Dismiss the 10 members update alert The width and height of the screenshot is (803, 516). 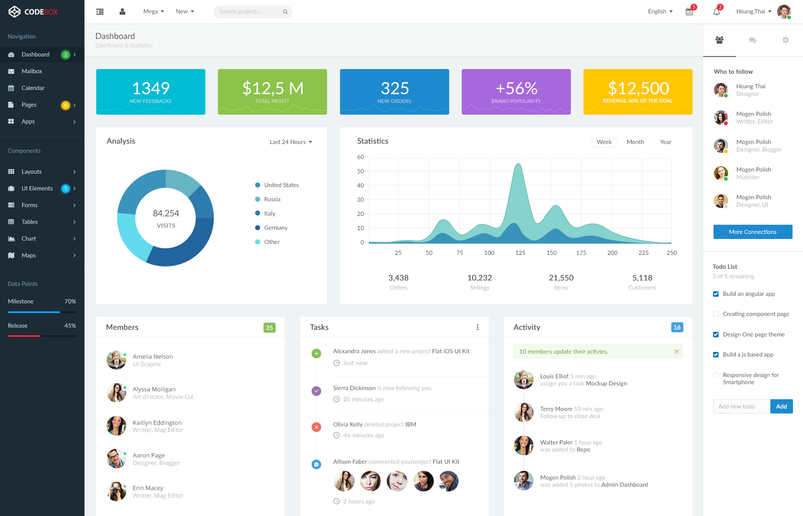677,352
